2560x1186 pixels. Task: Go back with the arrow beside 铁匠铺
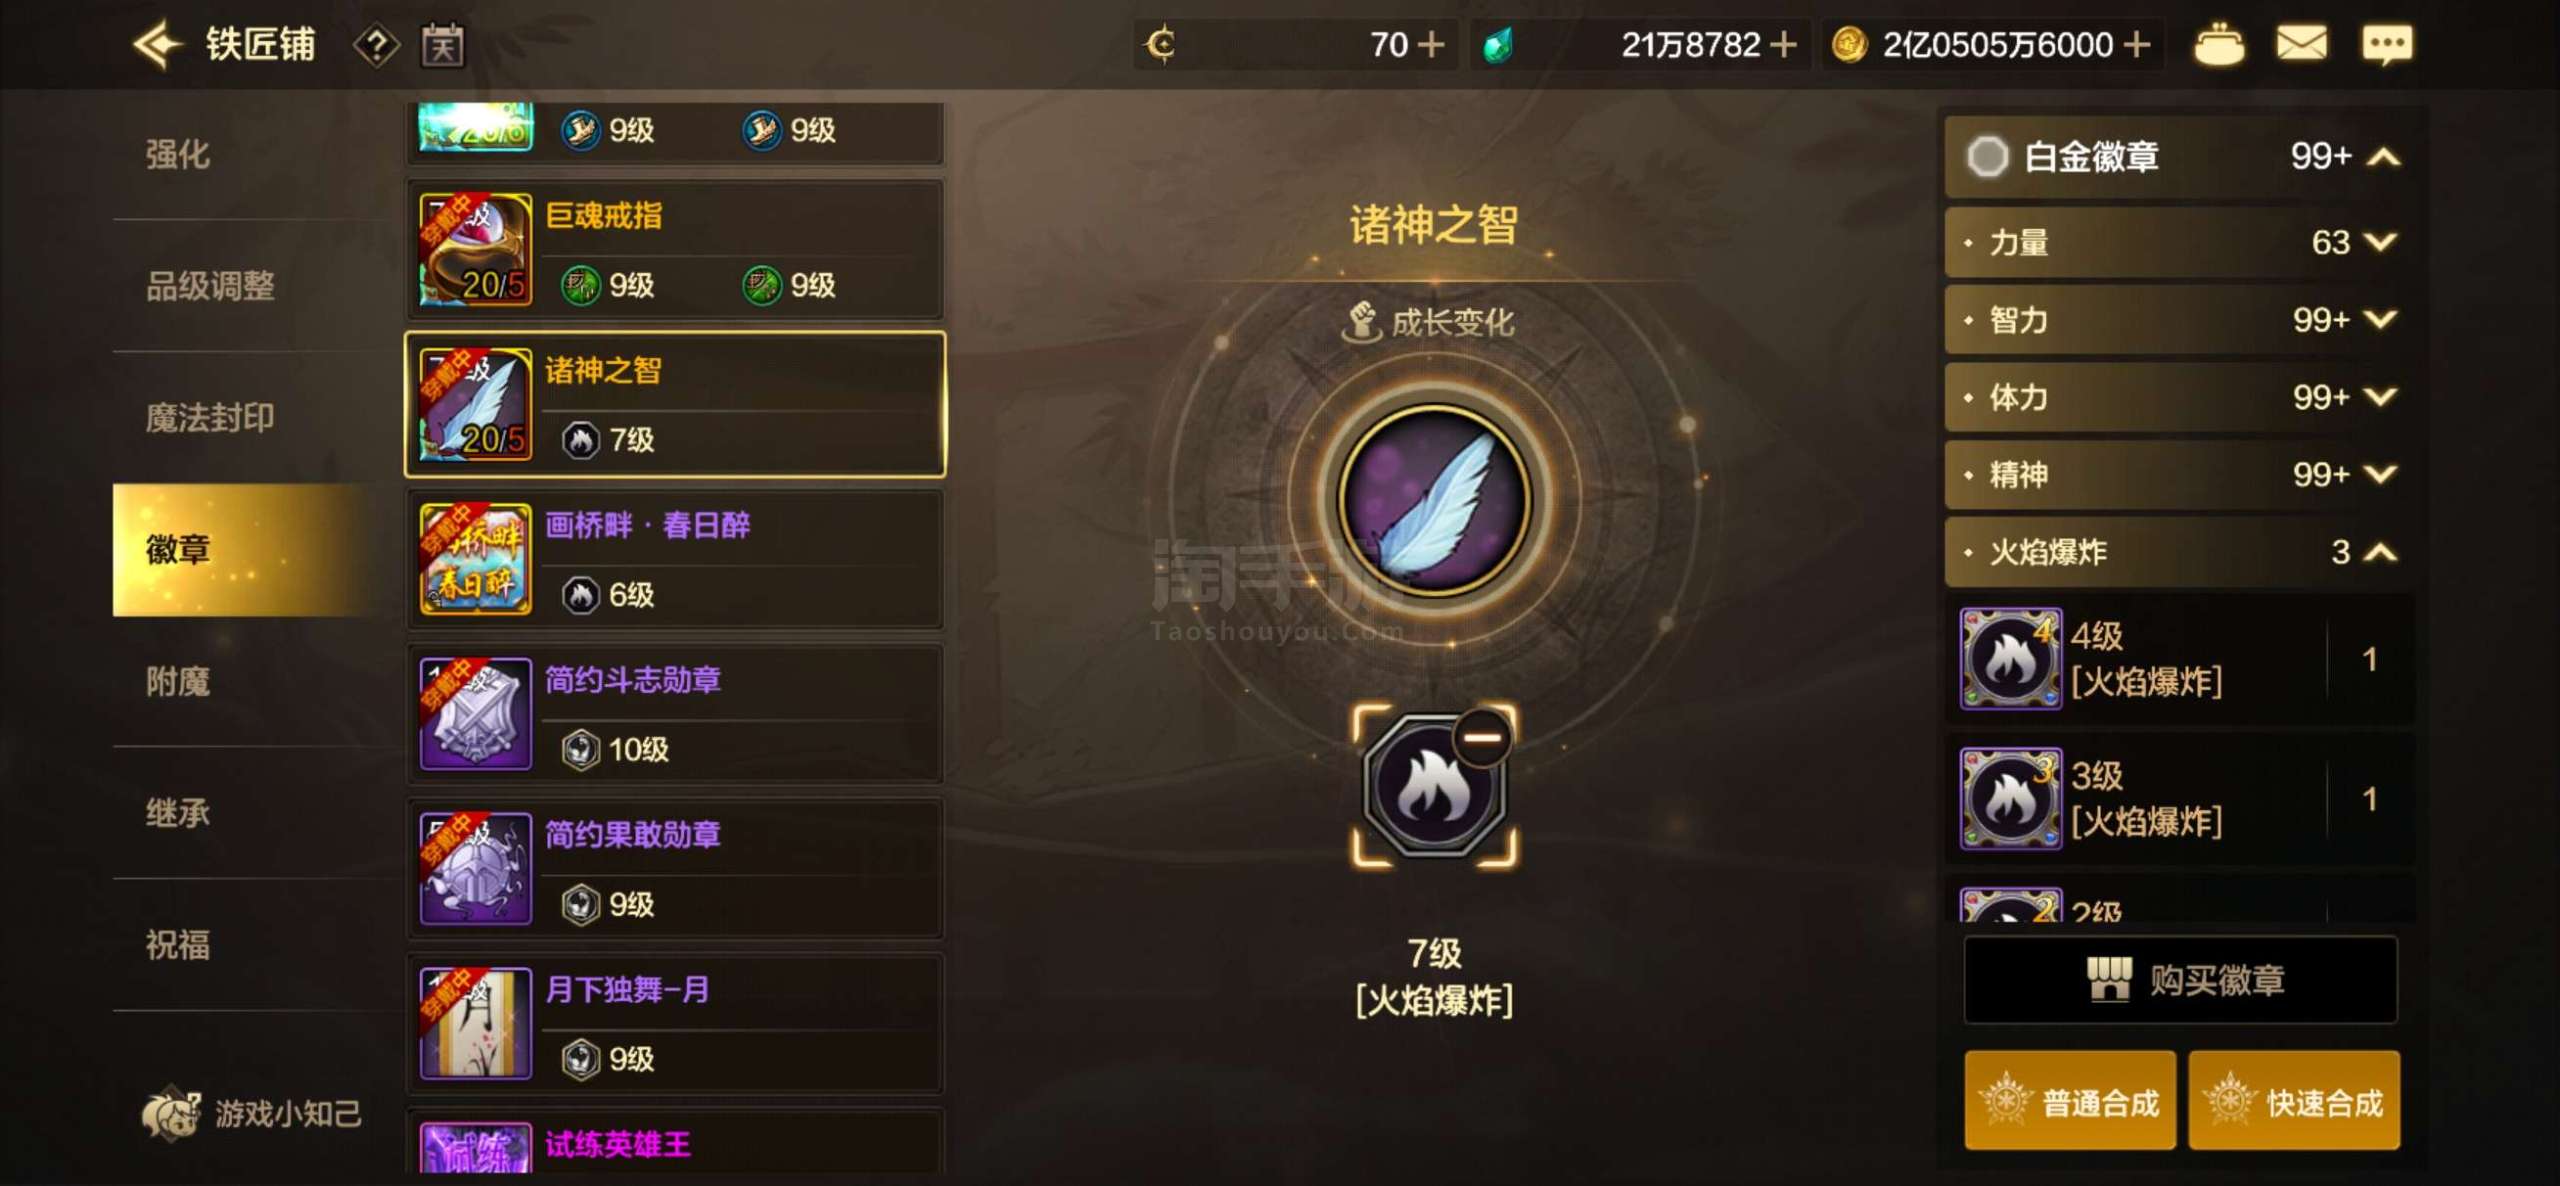[157, 45]
